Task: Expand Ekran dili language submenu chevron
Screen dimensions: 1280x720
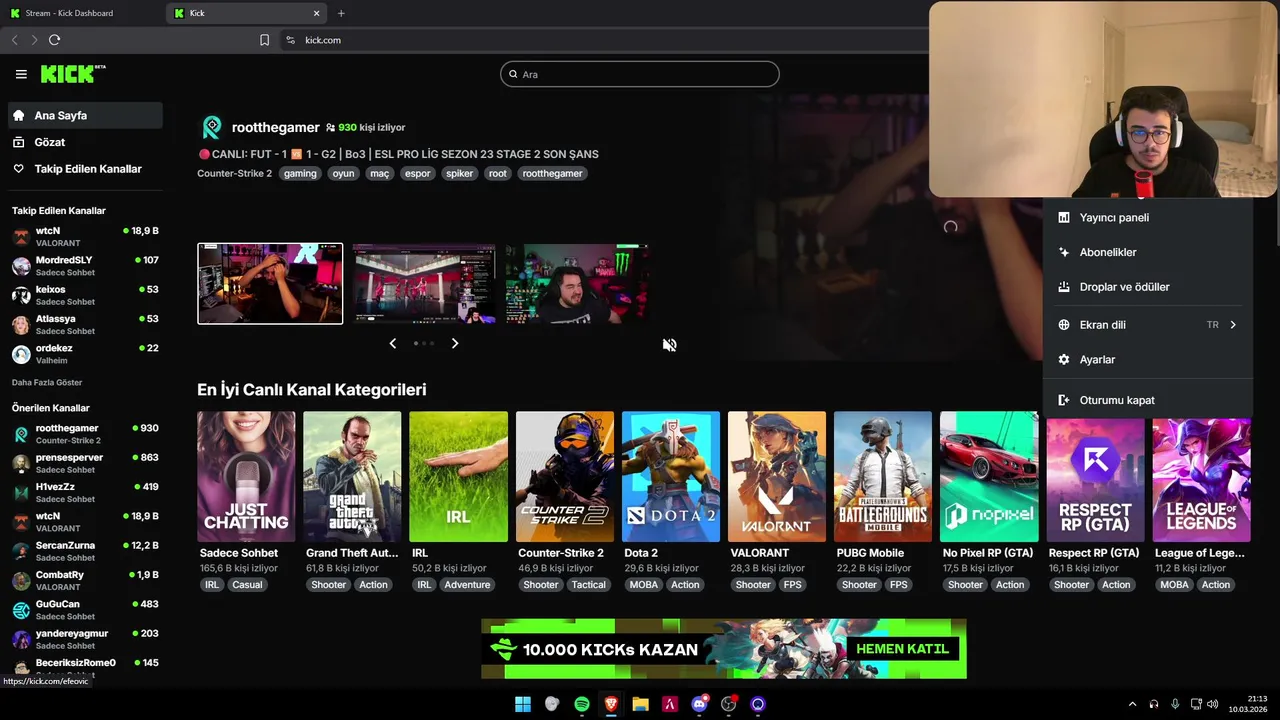Action: click(x=1233, y=325)
